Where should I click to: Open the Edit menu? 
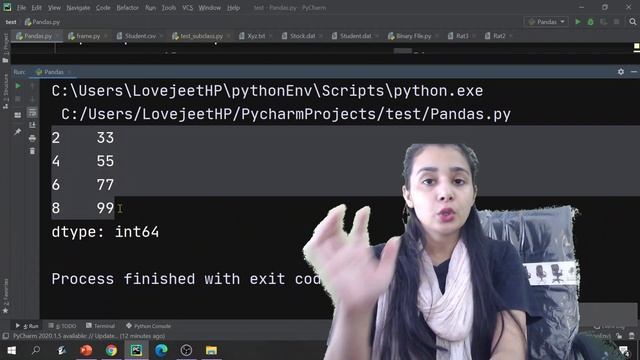click(x=37, y=8)
